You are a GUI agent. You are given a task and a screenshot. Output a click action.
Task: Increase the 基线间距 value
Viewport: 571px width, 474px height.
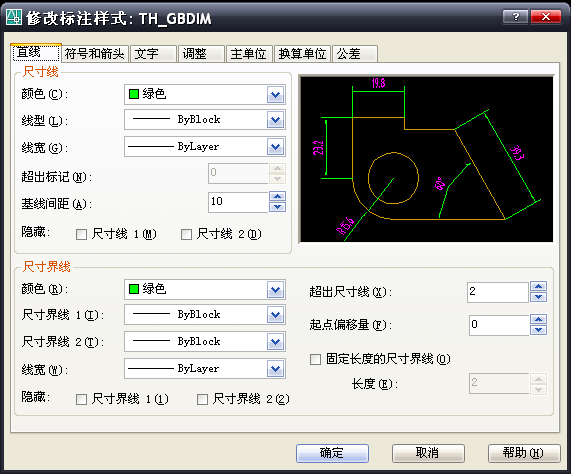[277, 197]
